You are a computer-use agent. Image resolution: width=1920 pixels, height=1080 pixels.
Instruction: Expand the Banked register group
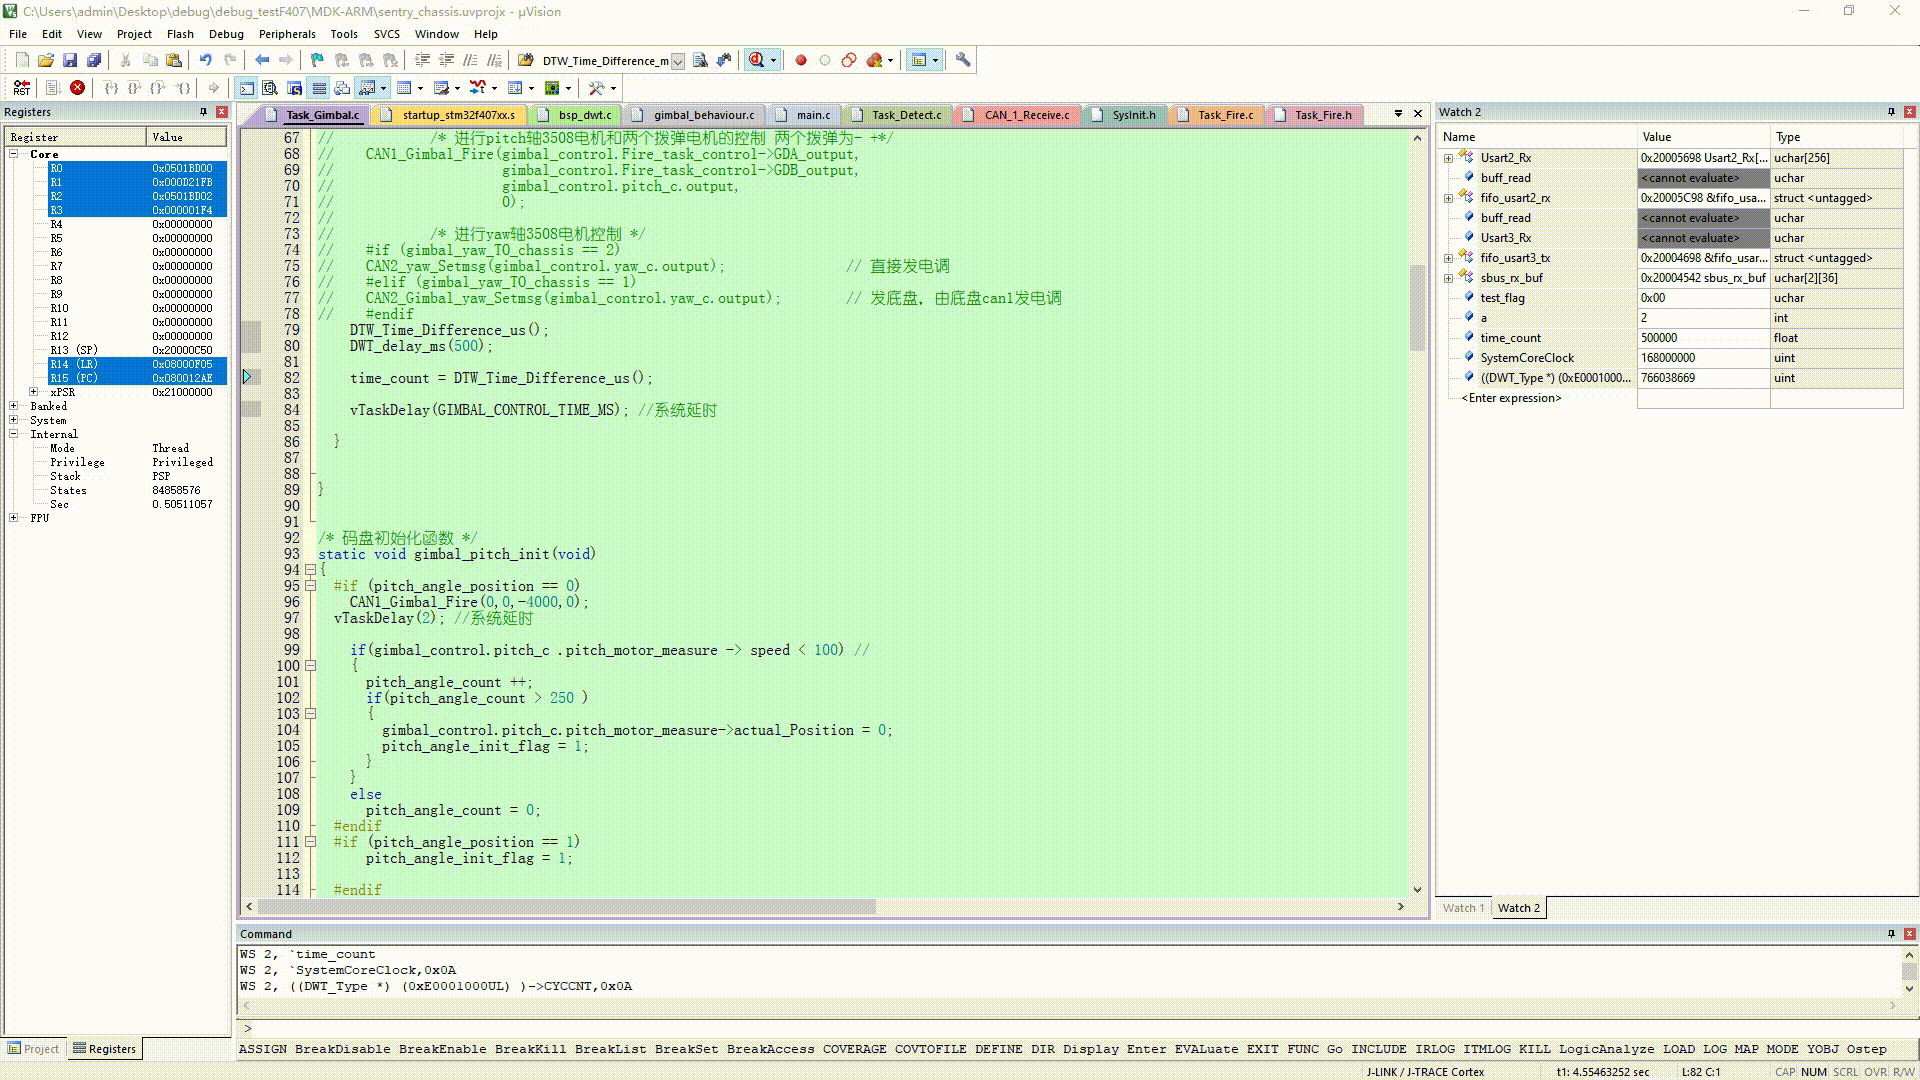14,406
